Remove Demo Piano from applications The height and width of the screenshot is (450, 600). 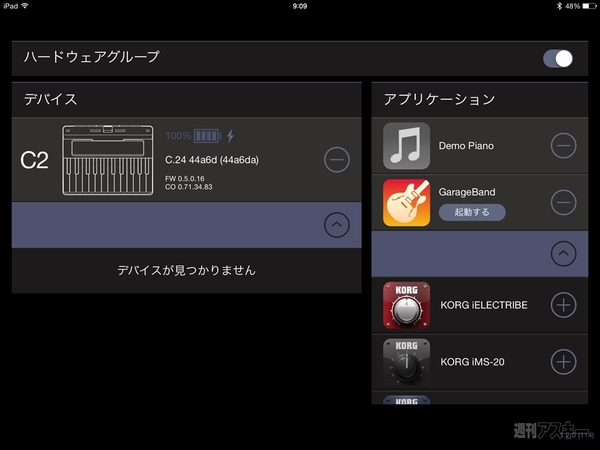563,145
